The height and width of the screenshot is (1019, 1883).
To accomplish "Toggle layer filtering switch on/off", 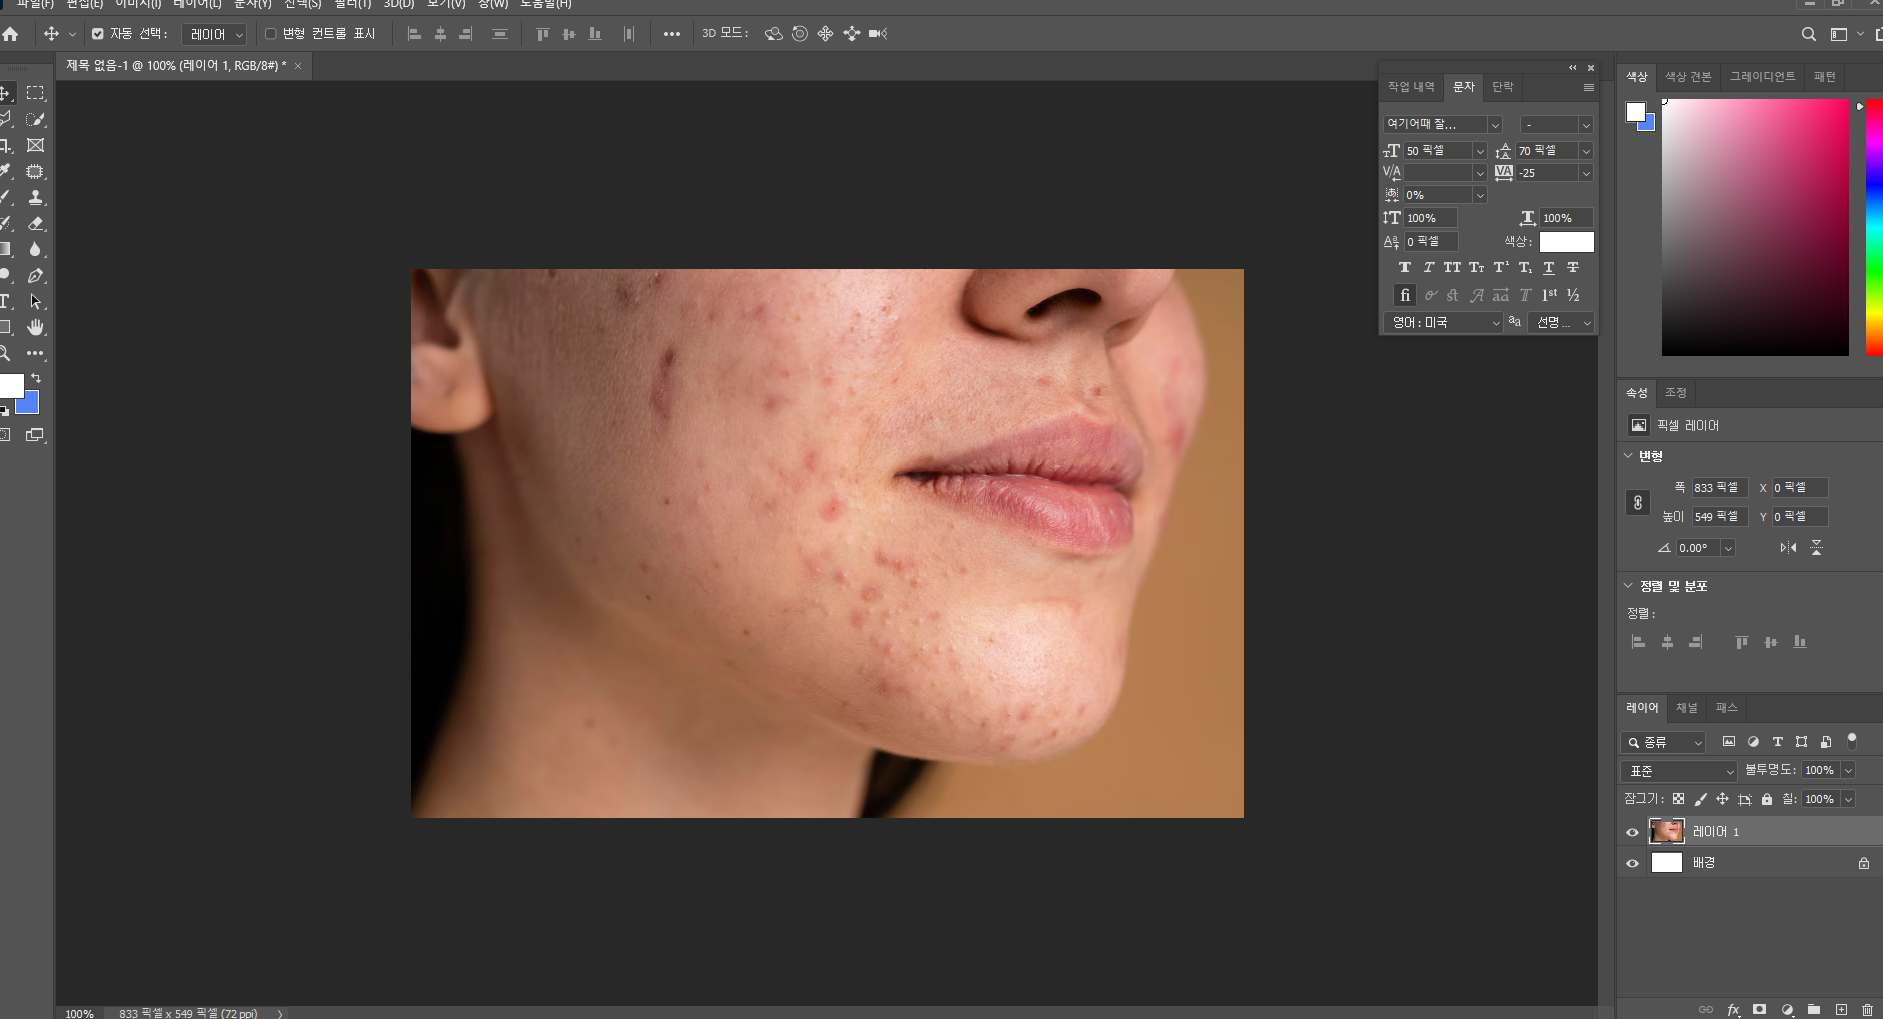I will coord(1851,741).
